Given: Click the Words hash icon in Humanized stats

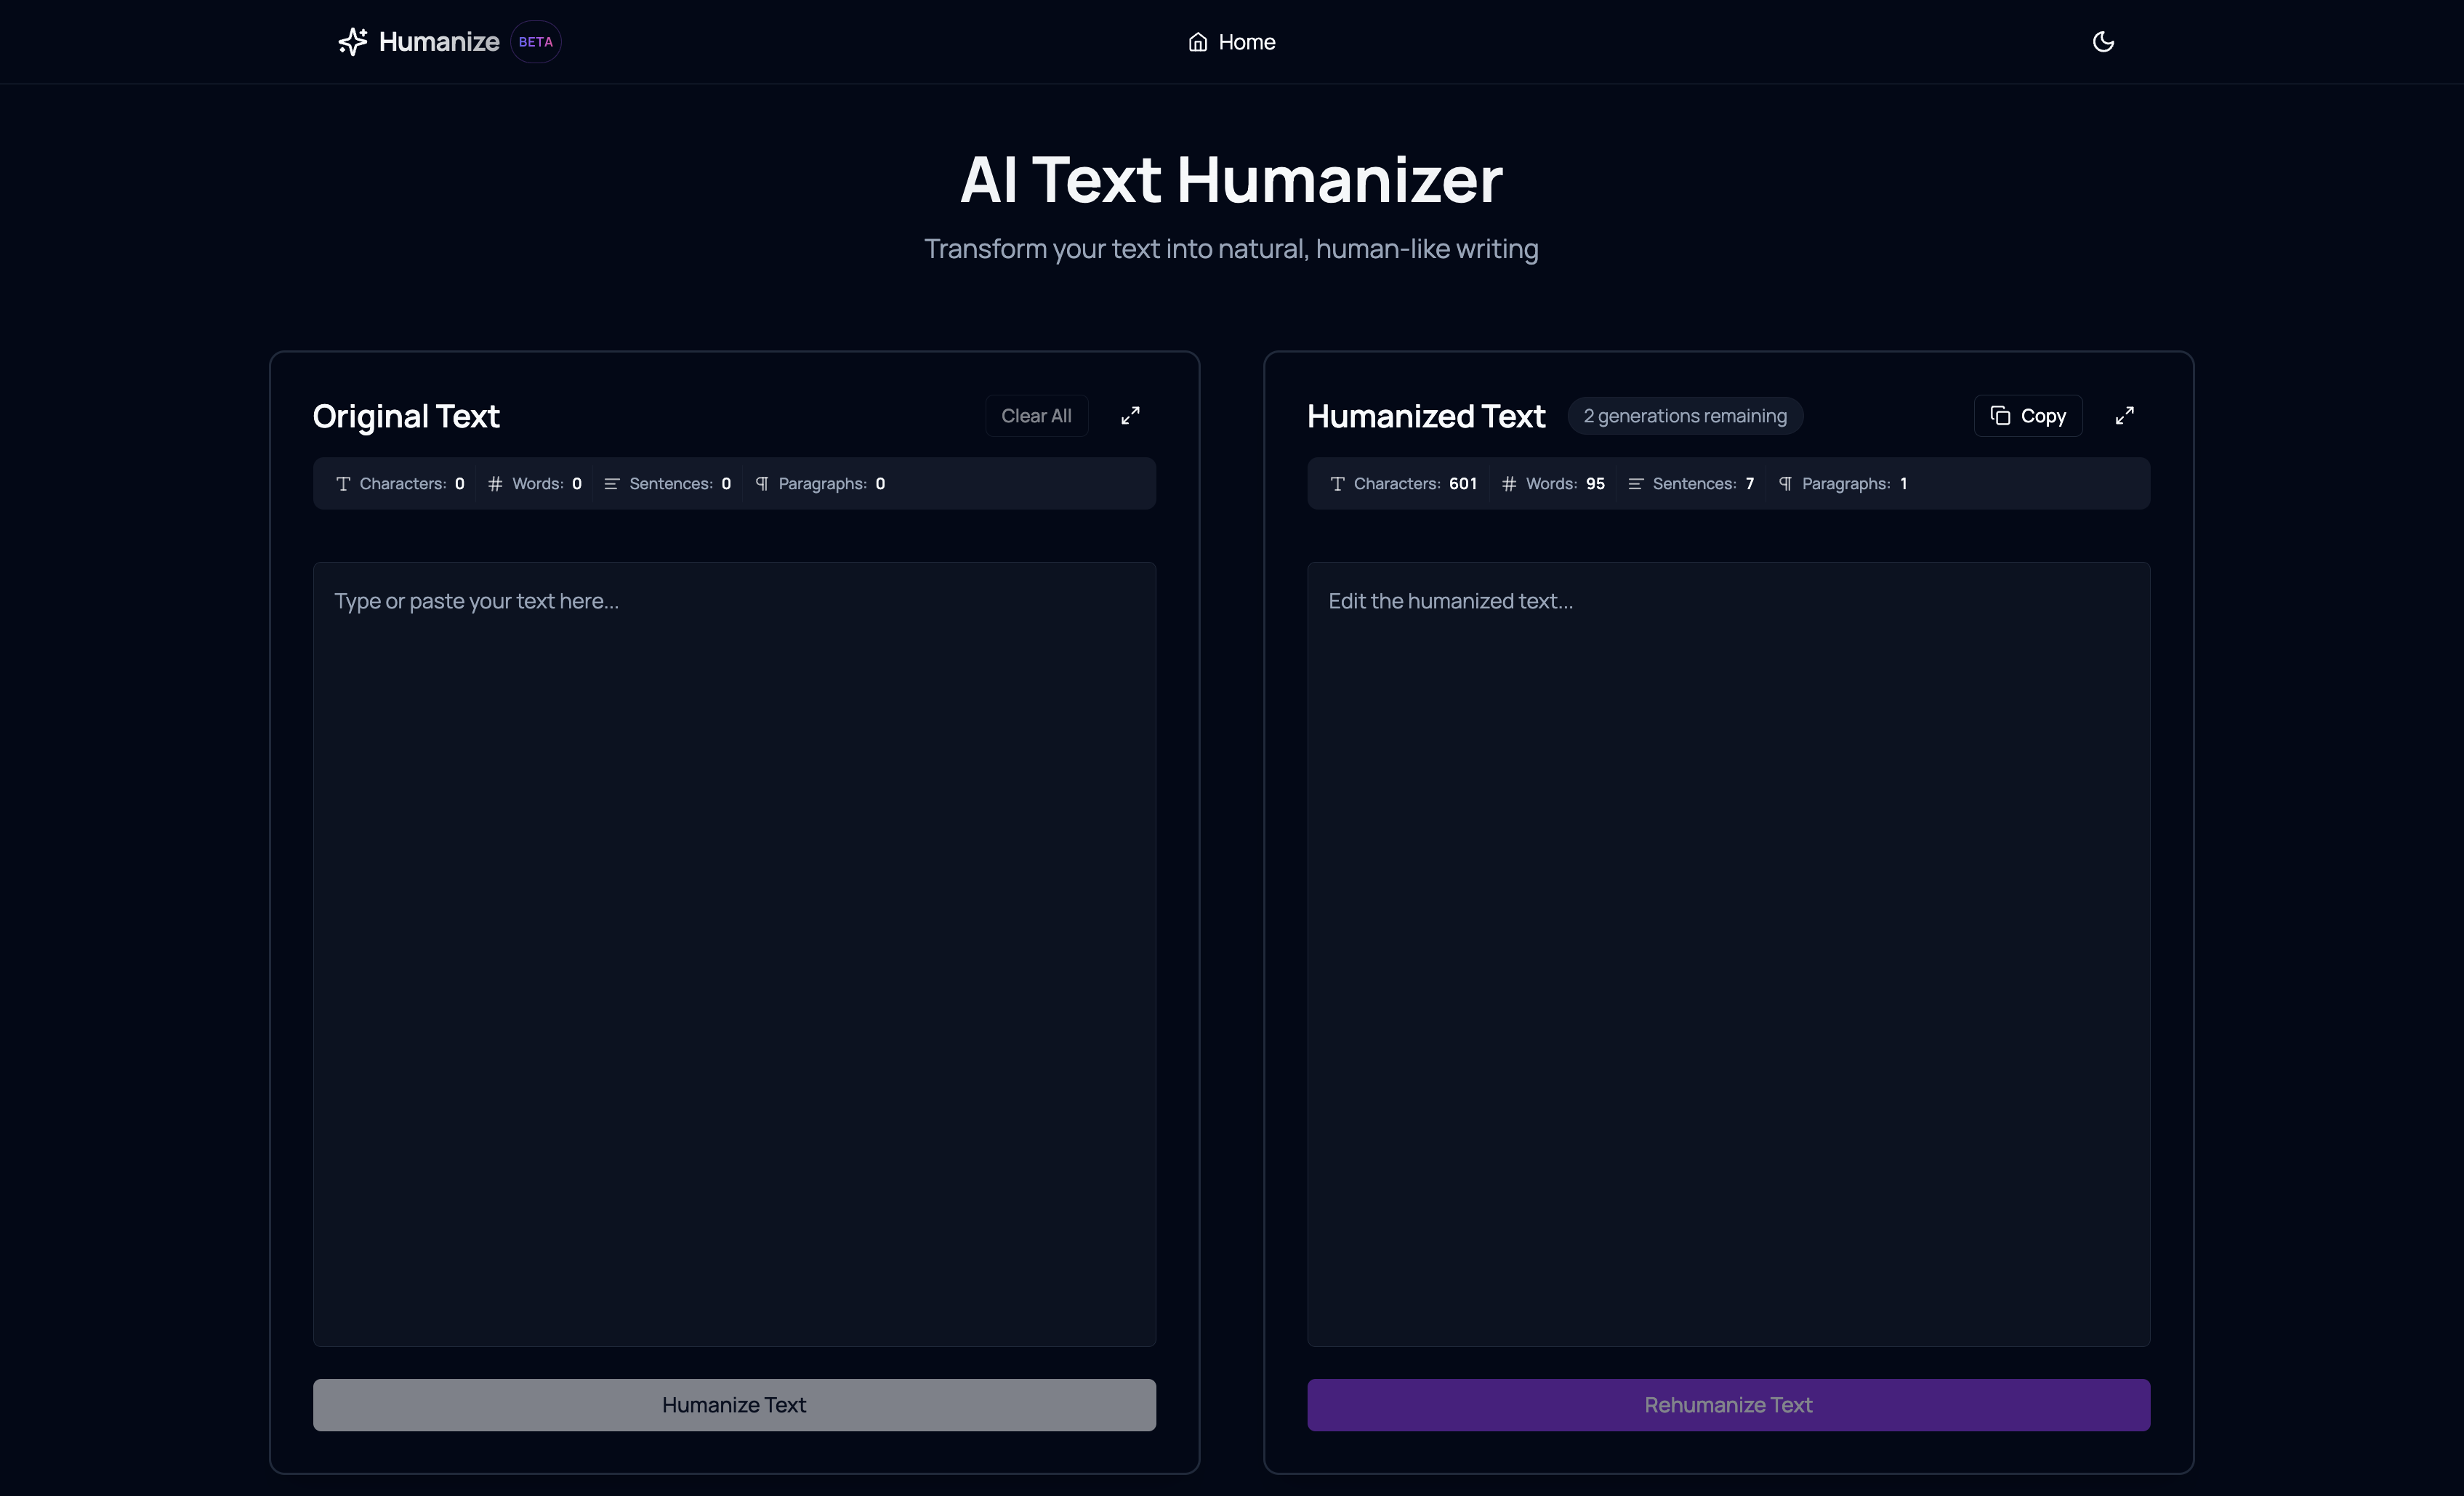Looking at the screenshot, I should point(1509,484).
